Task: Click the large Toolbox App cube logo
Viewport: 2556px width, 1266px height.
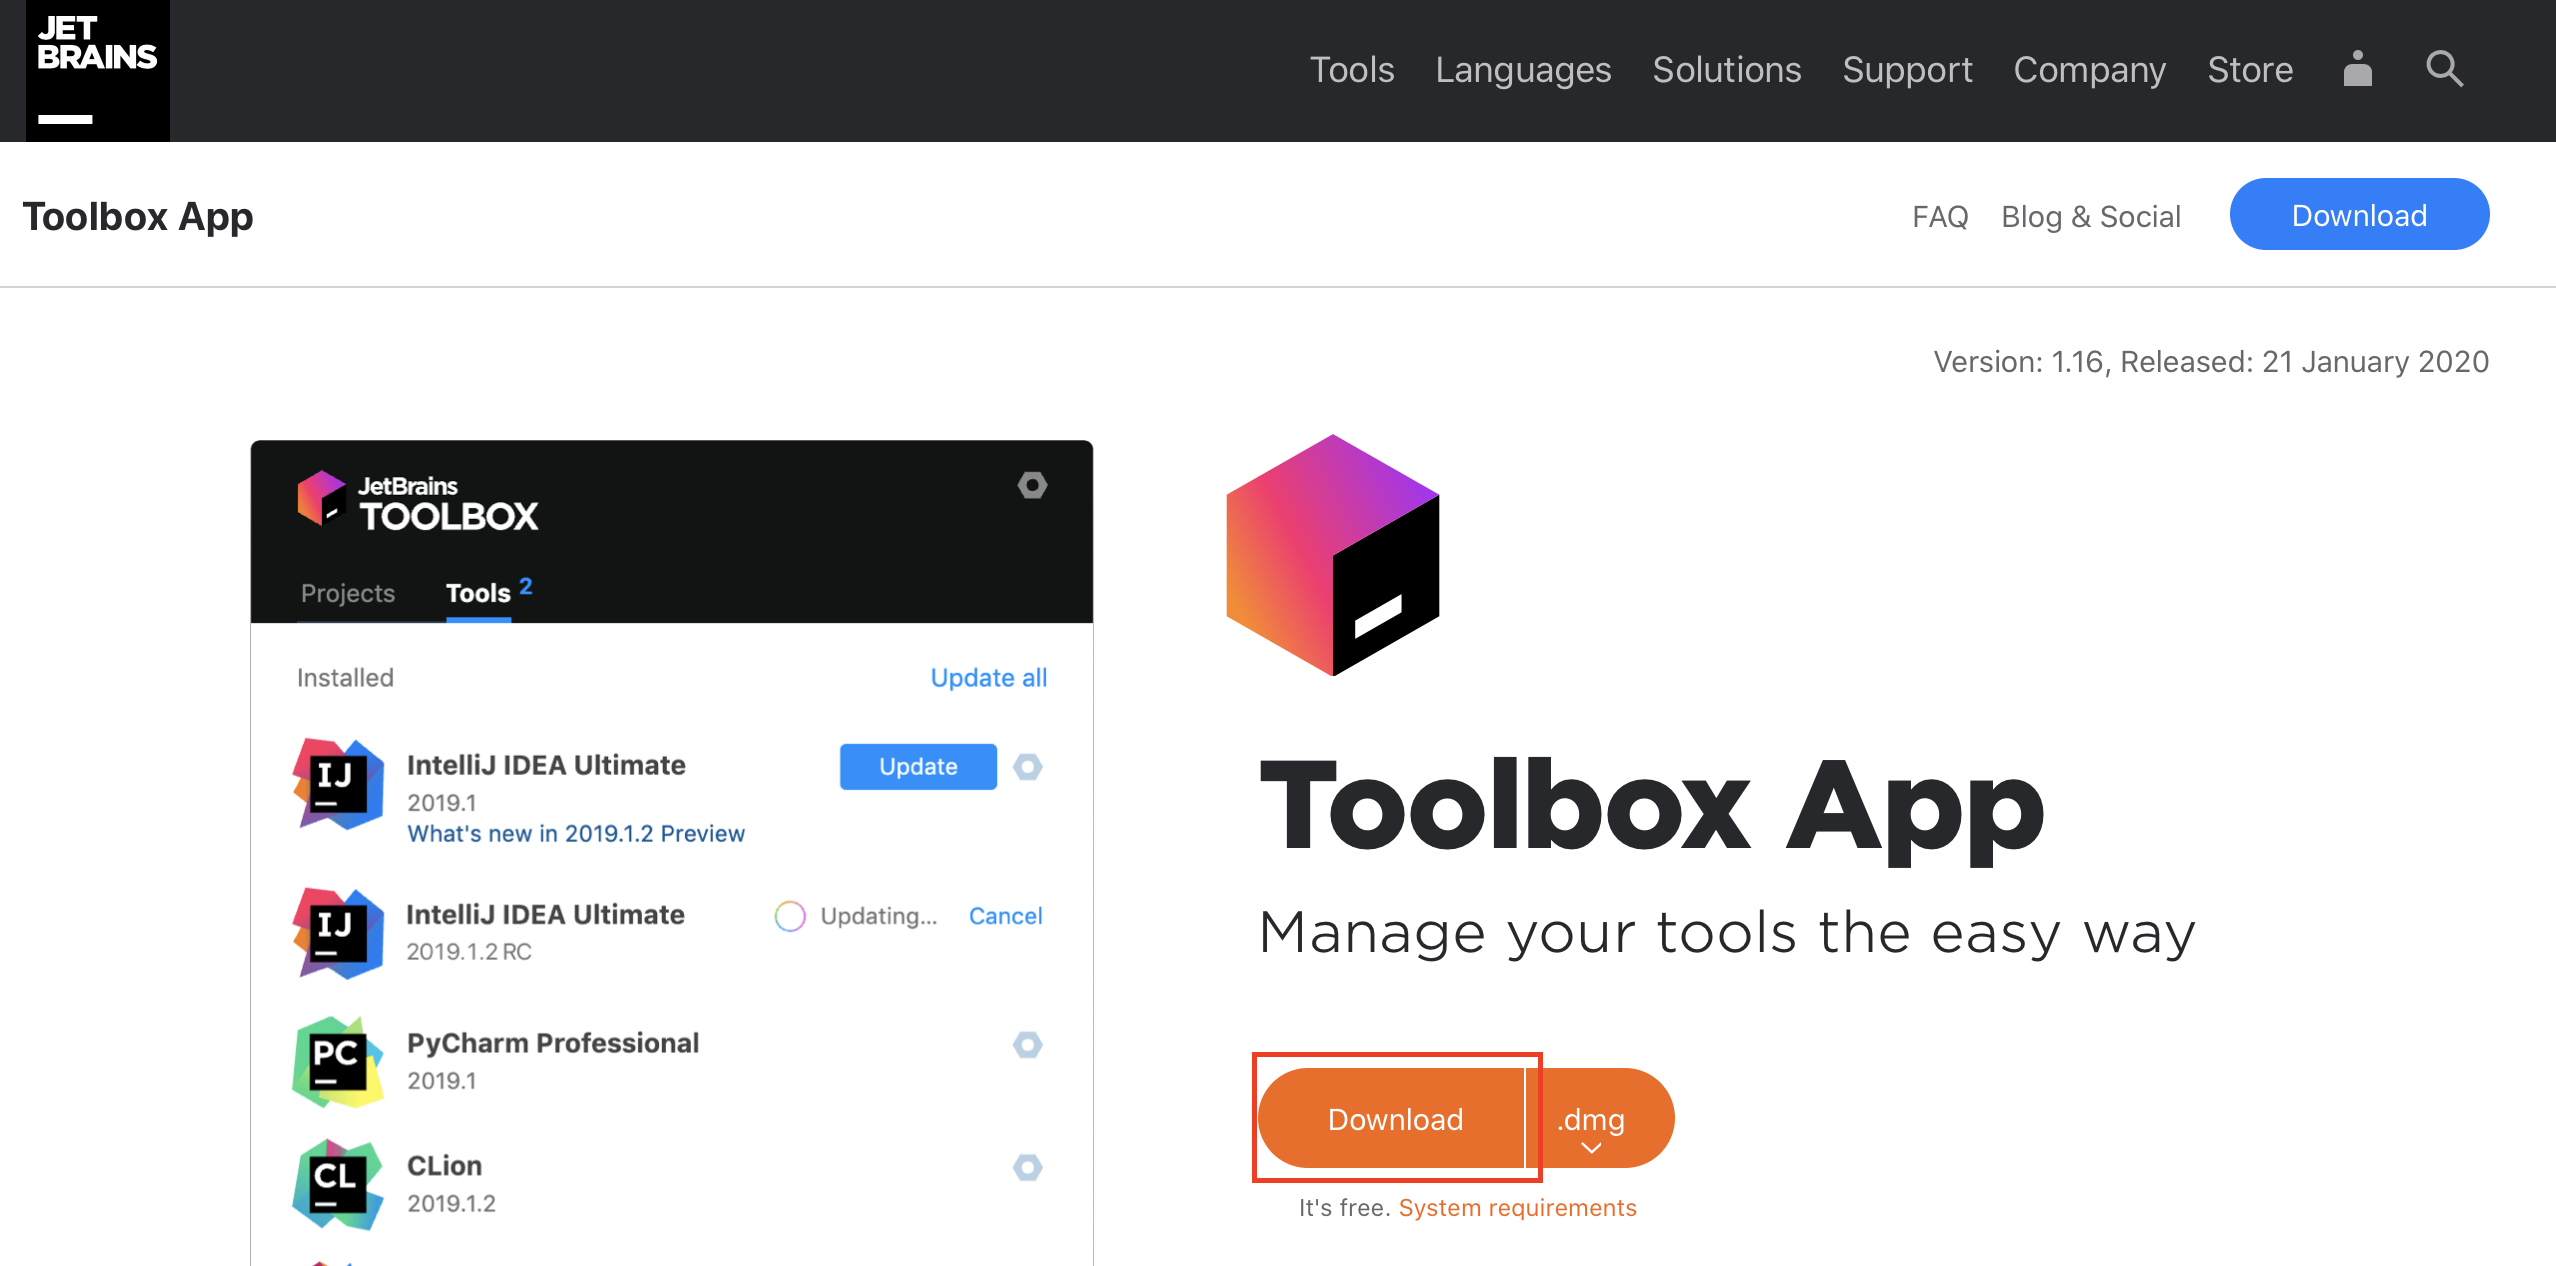Action: 1332,555
